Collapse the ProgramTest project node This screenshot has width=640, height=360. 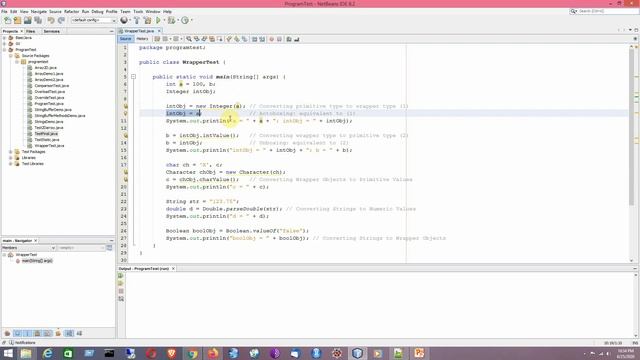(4, 49)
